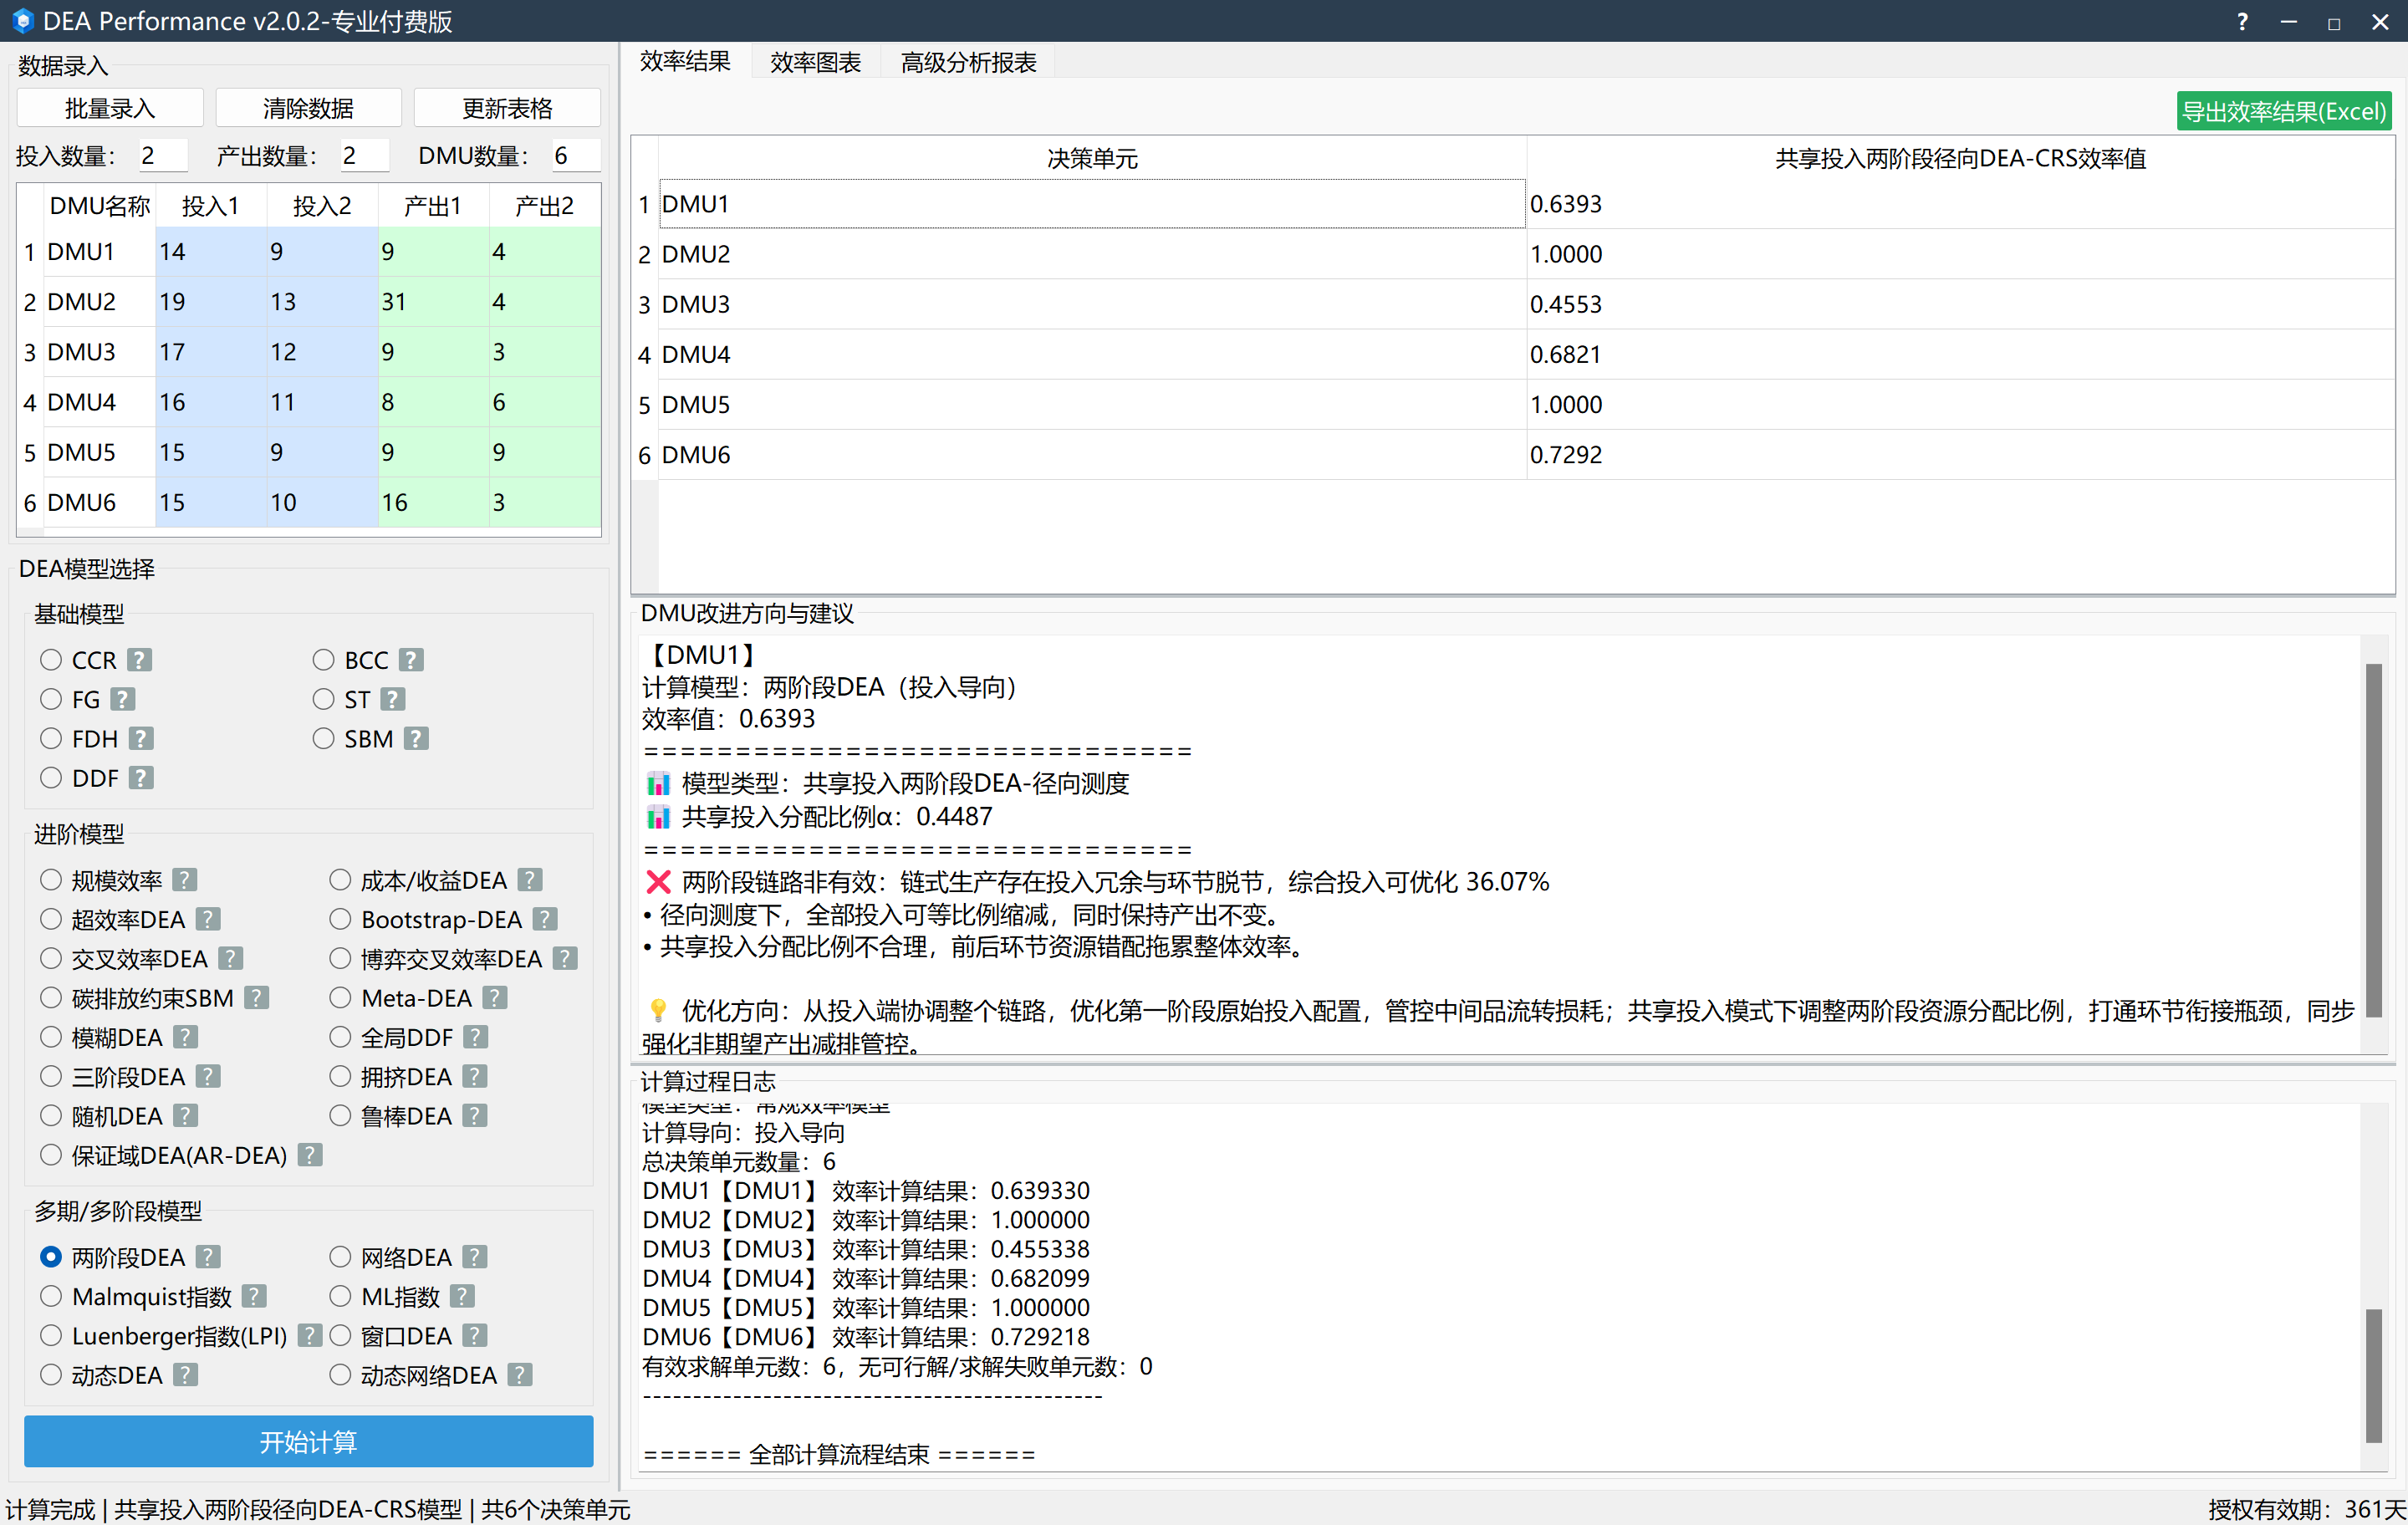Show help for the FG model
2408x1525 pixels.
point(123,699)
